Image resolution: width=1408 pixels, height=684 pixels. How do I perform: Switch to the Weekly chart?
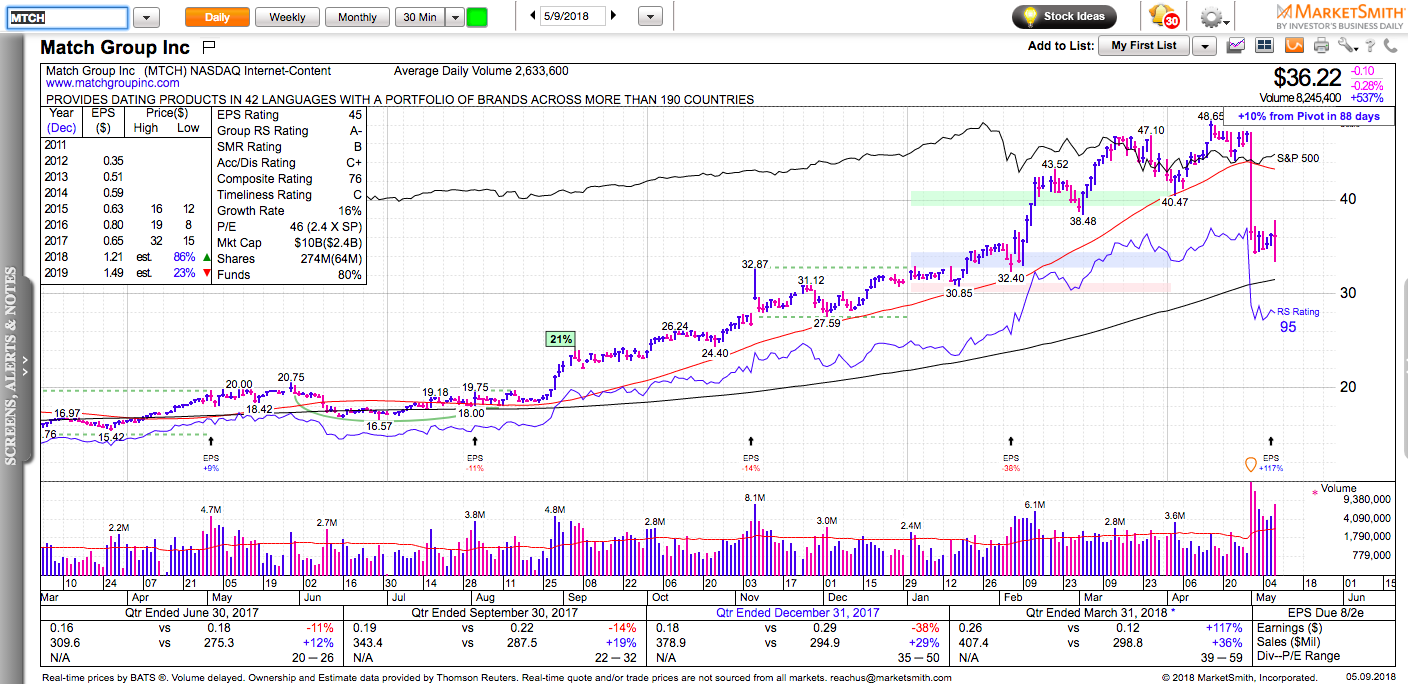click(x=288, y=17)
